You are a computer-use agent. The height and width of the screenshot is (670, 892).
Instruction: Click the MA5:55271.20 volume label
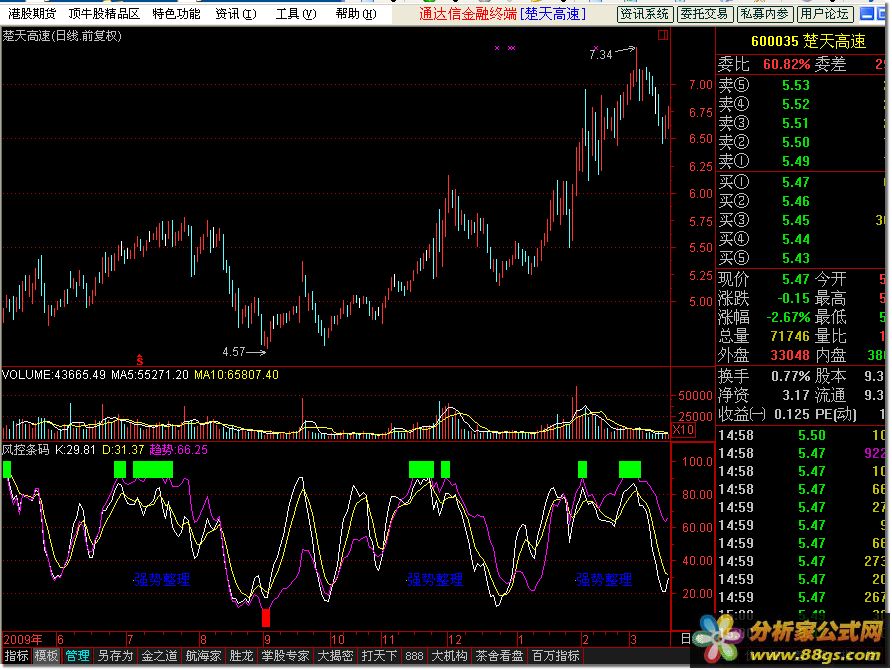pyautogui.click(x=150, y=375)
